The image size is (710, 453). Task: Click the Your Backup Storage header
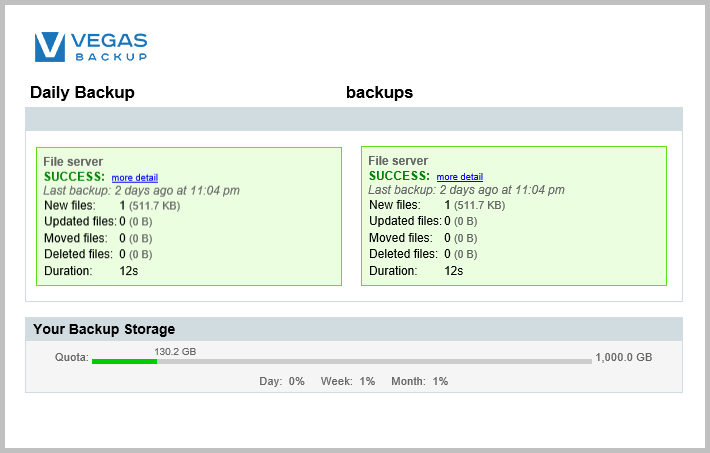104,328
